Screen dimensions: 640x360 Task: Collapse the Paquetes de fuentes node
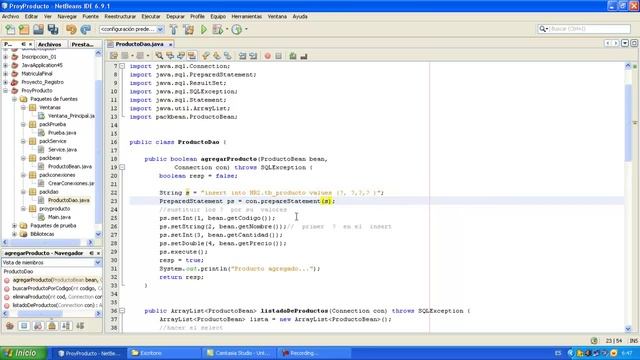pos(14,99)
